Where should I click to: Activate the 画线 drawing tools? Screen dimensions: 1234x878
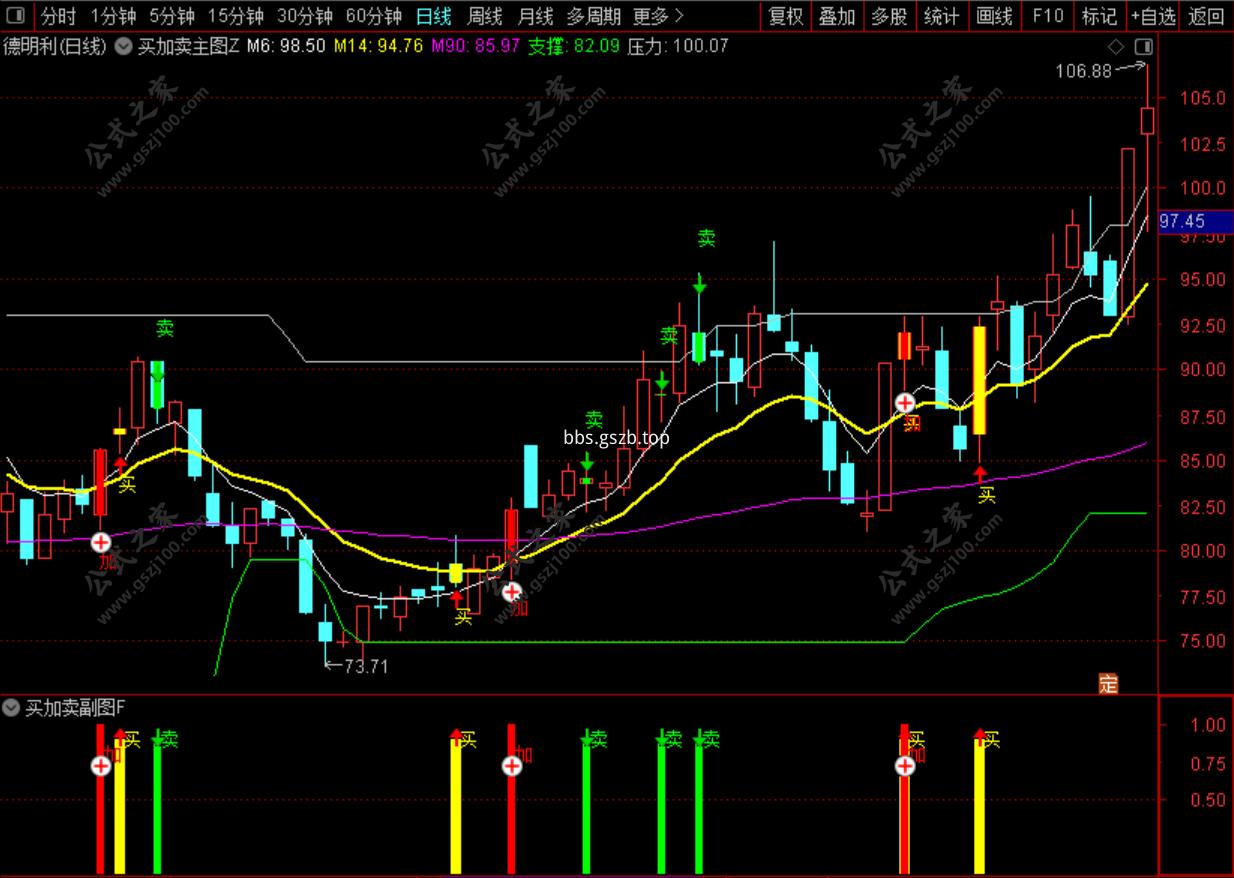click(x=994, y=16)
